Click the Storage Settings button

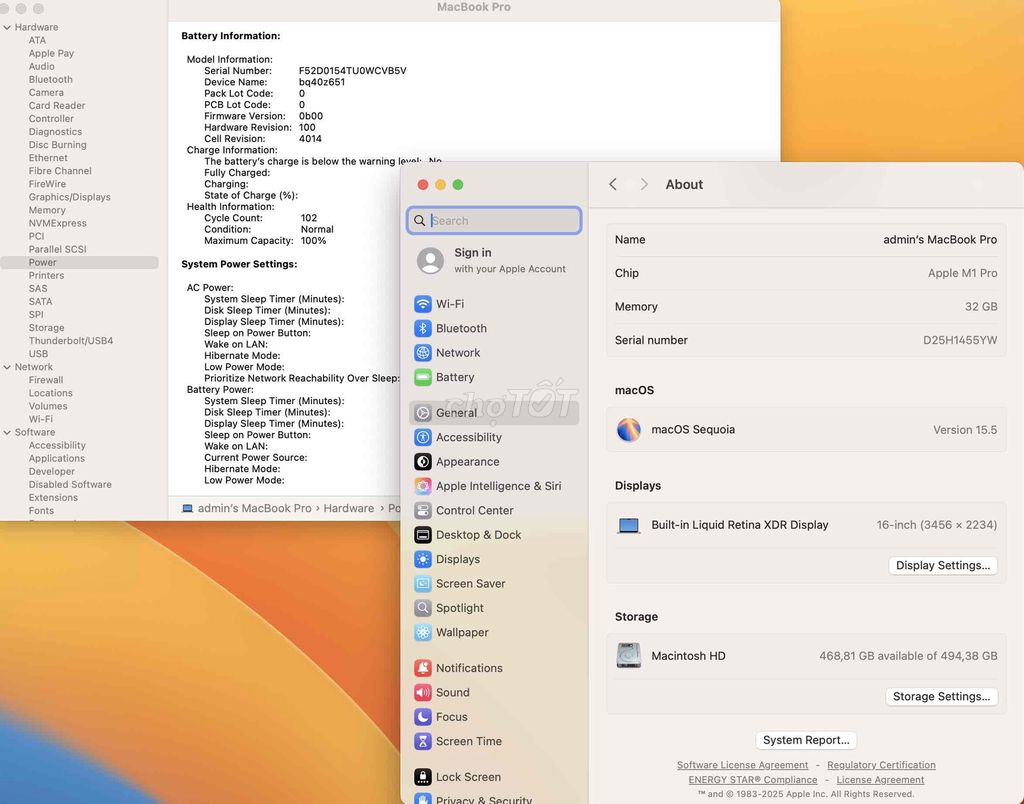[x=941, y=697]
